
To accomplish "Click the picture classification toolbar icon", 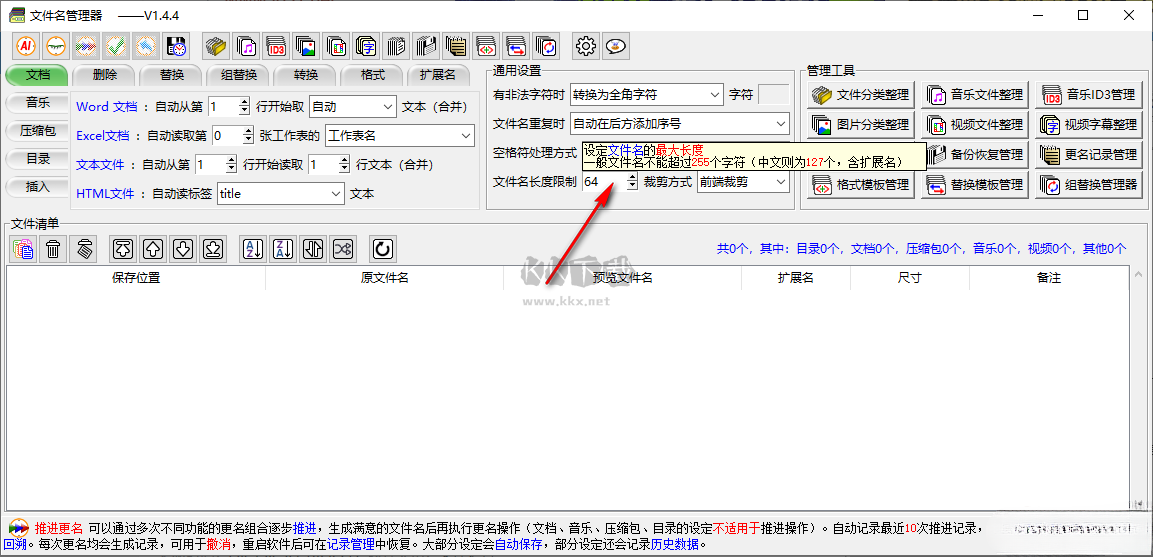I will (x=306, y=46).
